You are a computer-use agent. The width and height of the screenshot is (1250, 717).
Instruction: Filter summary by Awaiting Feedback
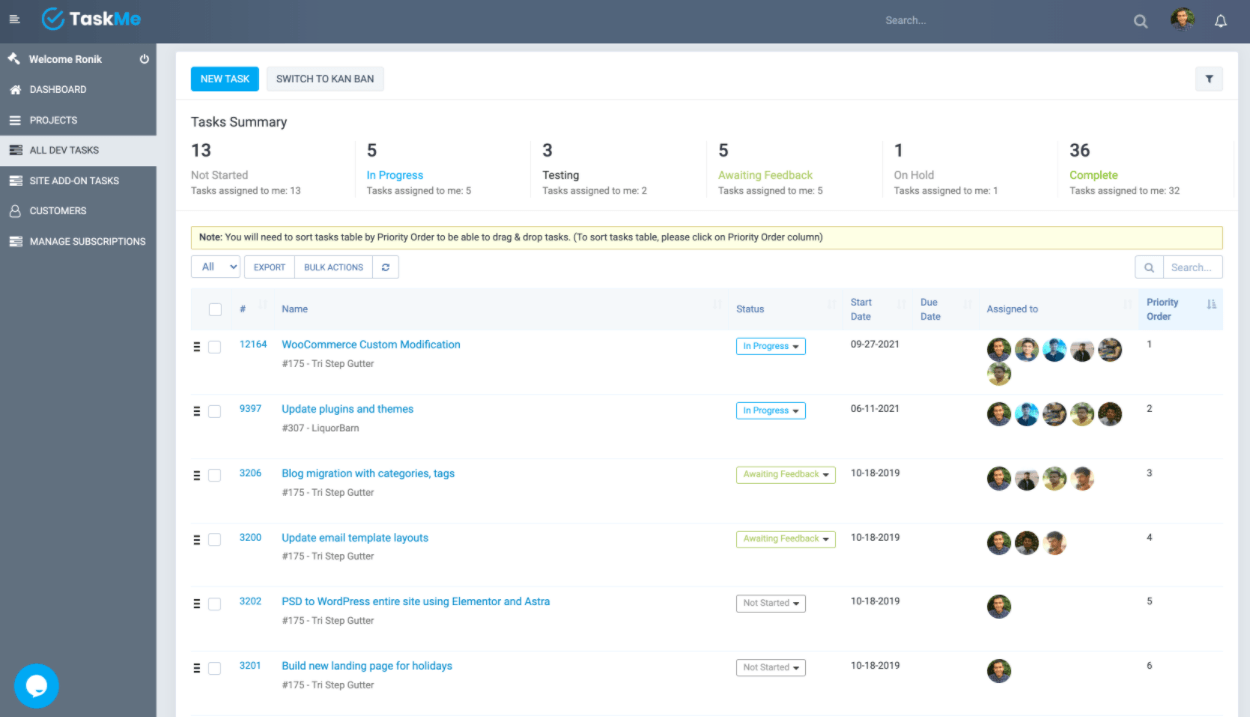click(765, 175)
